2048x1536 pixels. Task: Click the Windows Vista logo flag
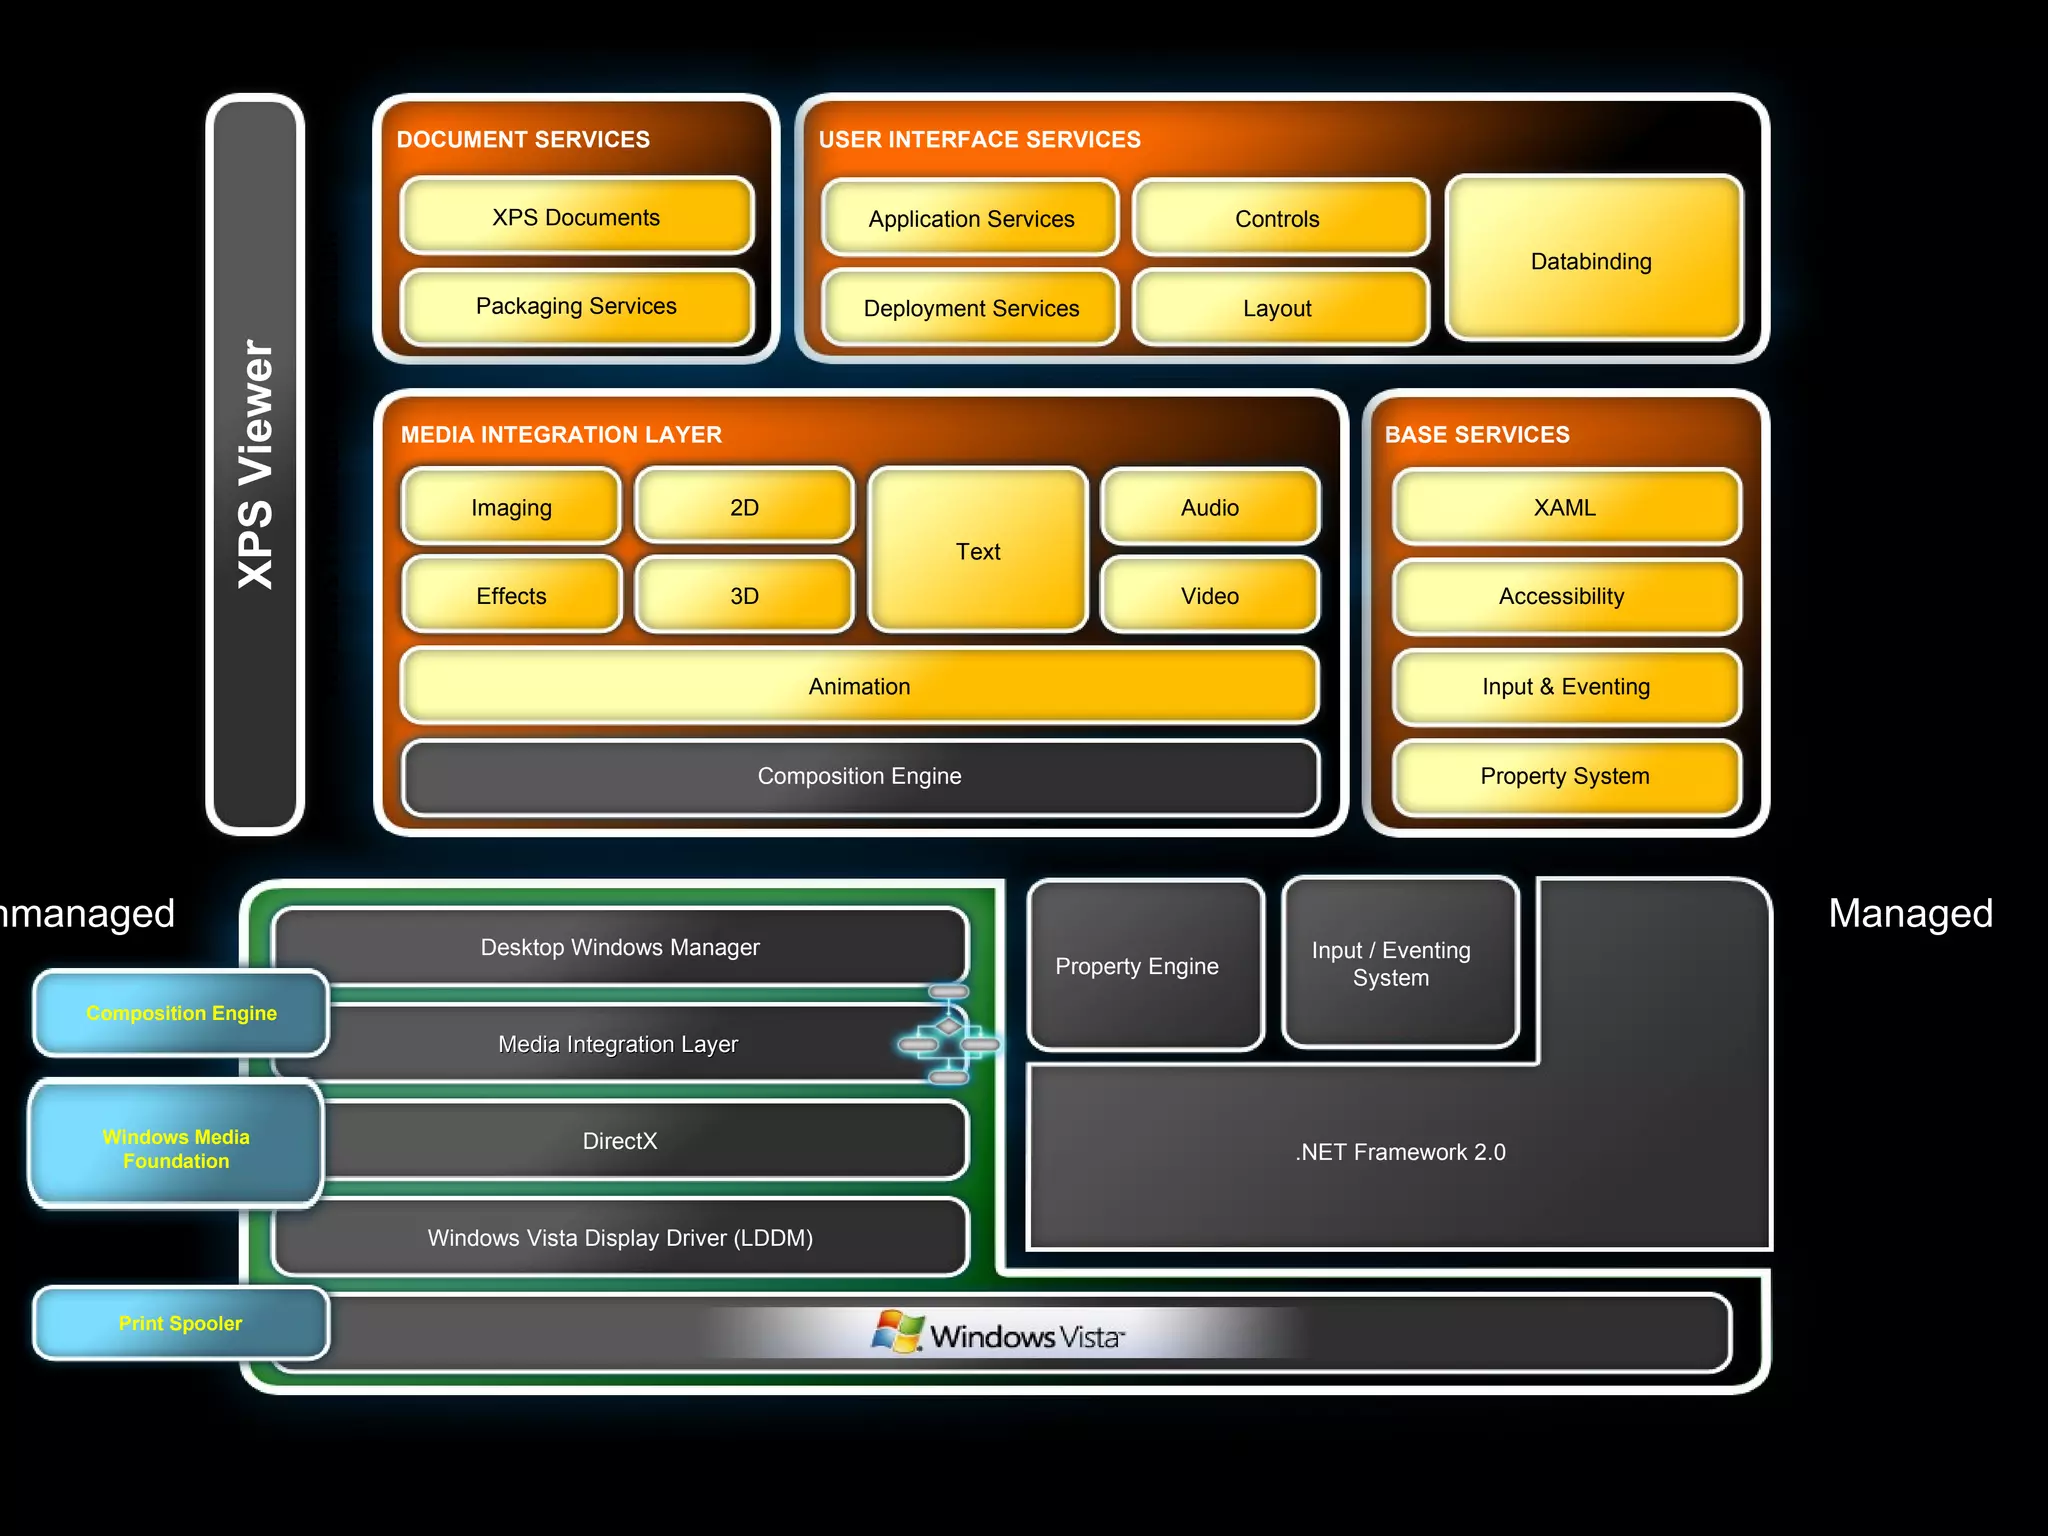coord(897,1332)
